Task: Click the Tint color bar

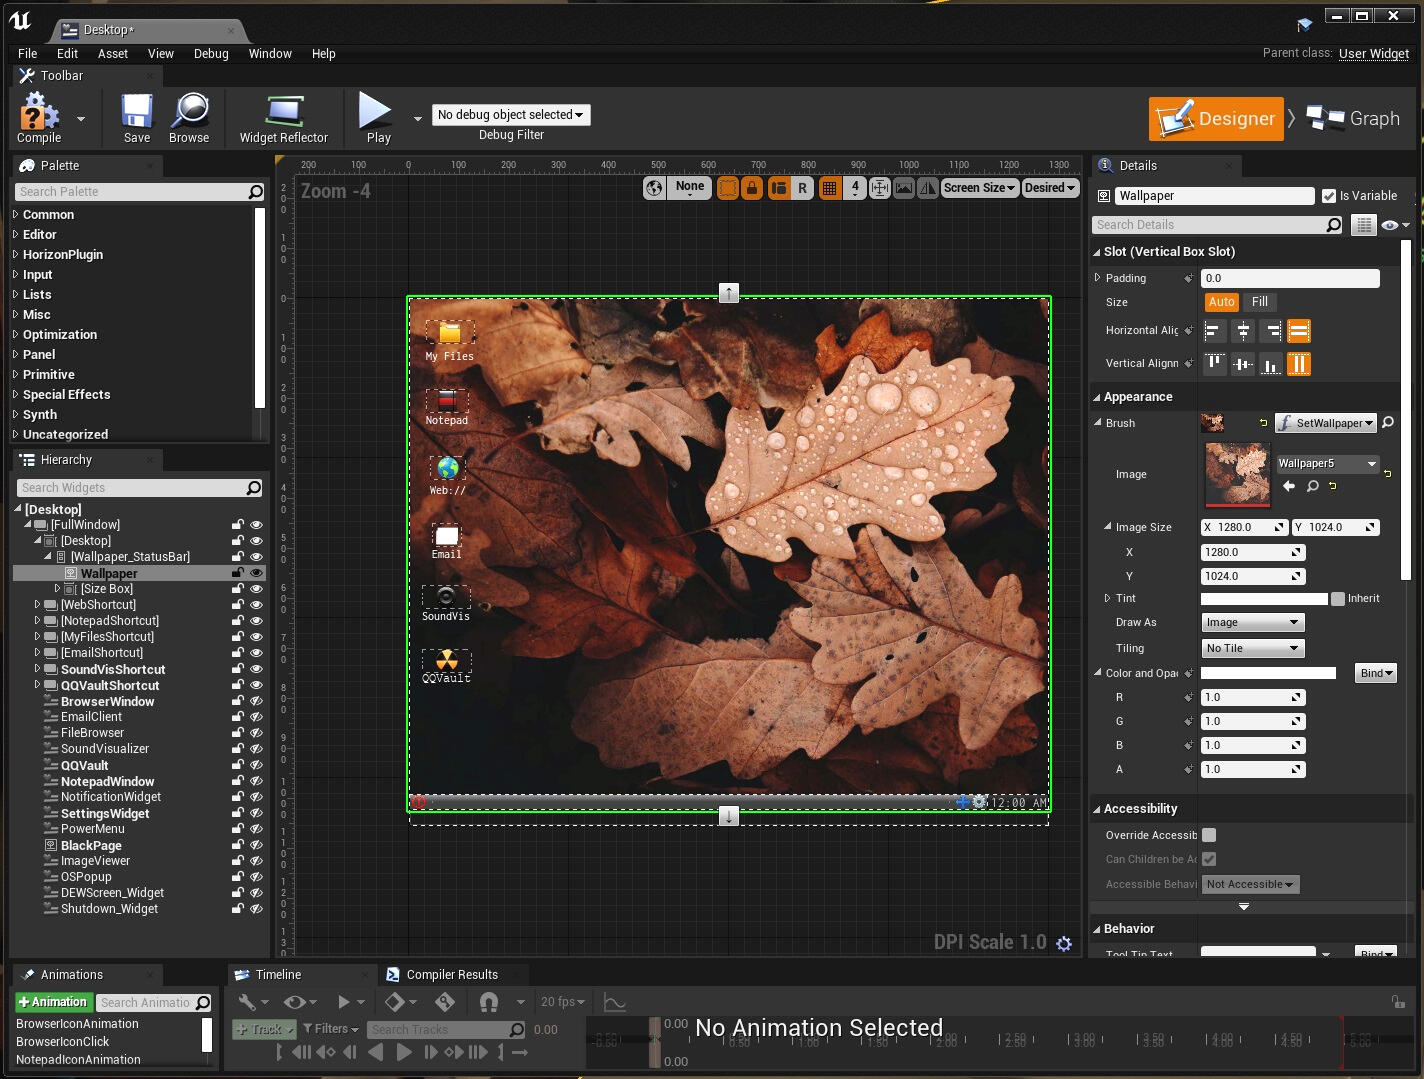Action: tap(1262, 598)
